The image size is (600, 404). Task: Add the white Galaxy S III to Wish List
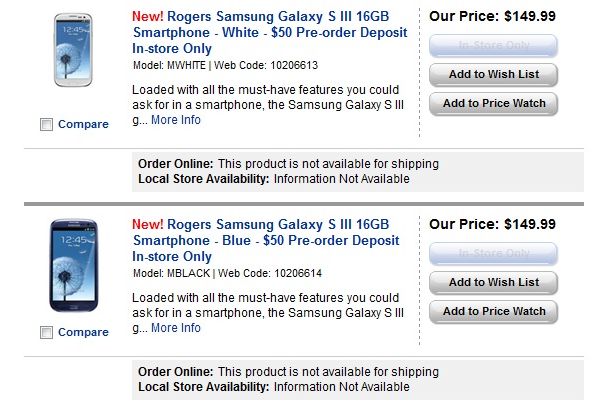tap(493, 75)
